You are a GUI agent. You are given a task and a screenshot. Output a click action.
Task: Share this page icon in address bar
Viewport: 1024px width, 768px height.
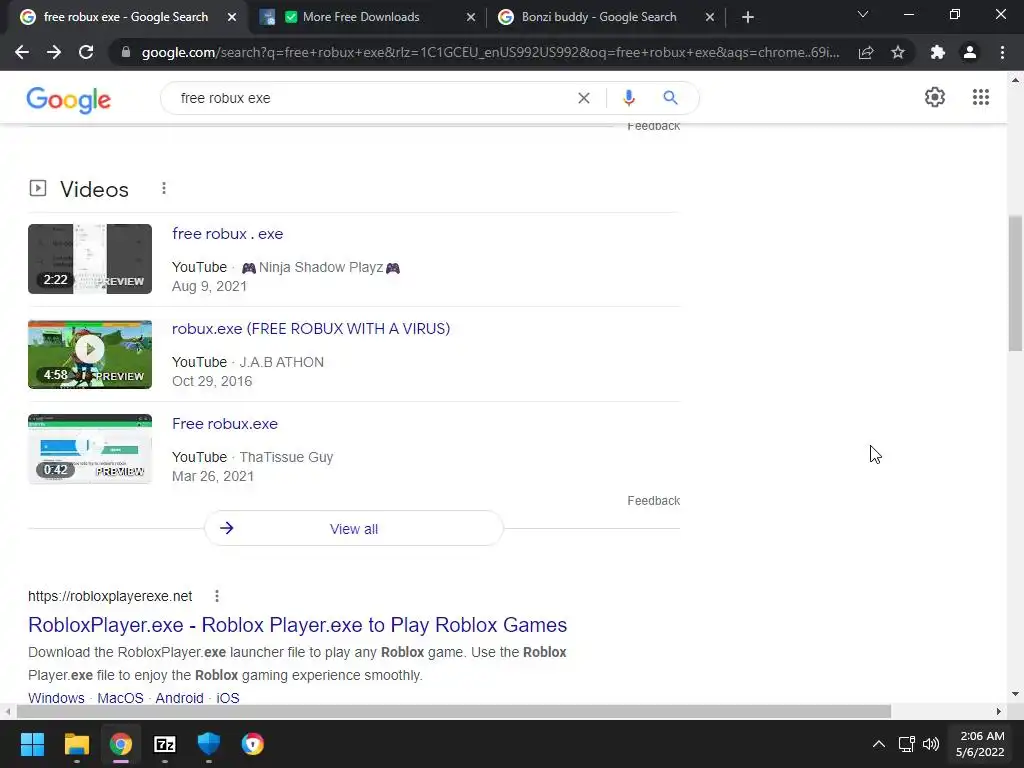click(866, 52)
